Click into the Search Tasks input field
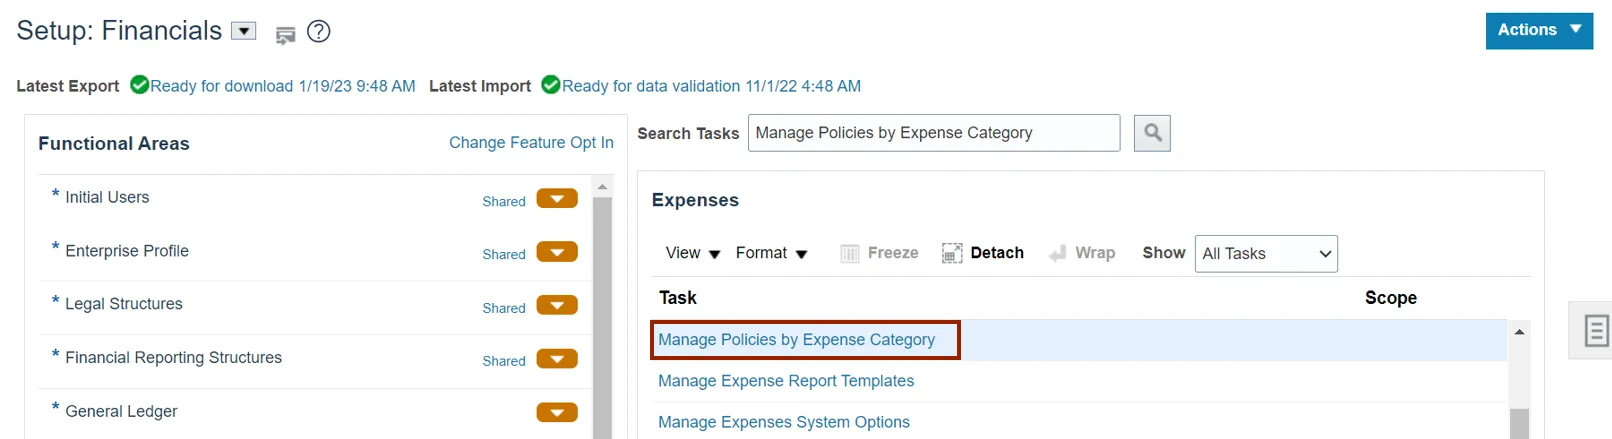1612x439 pixels. pos(933,133)
